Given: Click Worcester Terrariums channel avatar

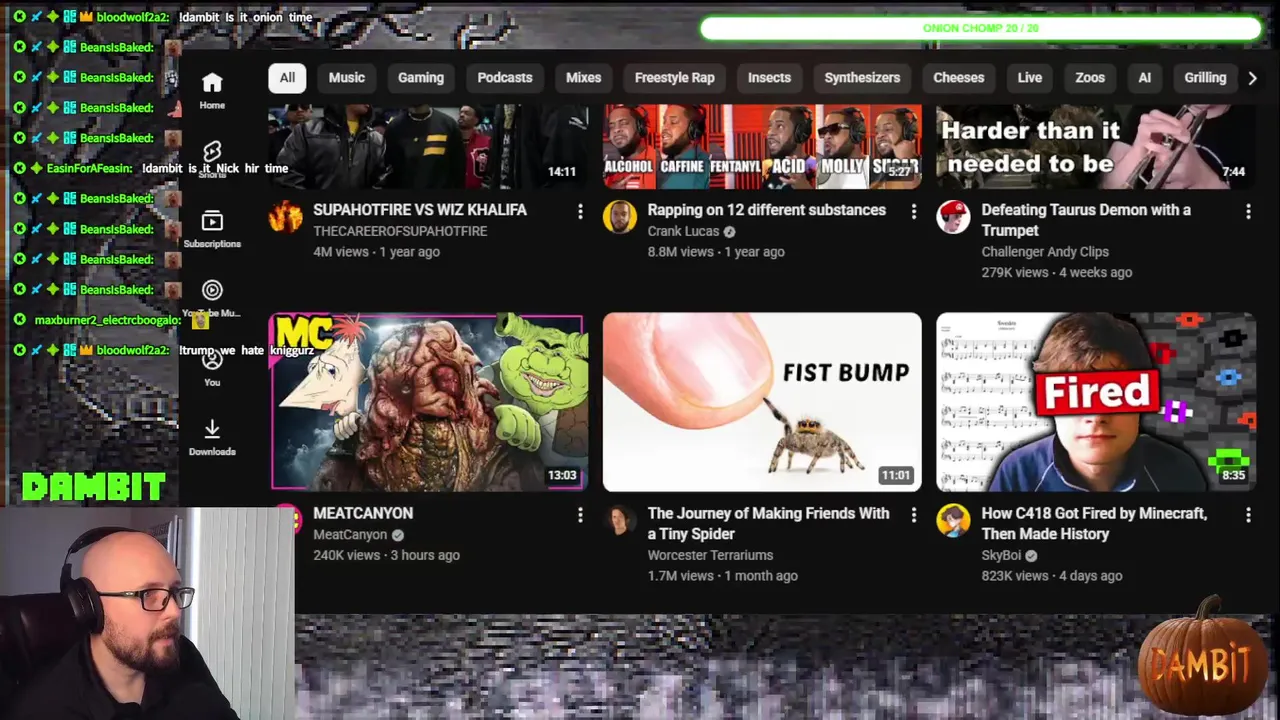Looking at the screenshot, I should click(x=620, y=520).
